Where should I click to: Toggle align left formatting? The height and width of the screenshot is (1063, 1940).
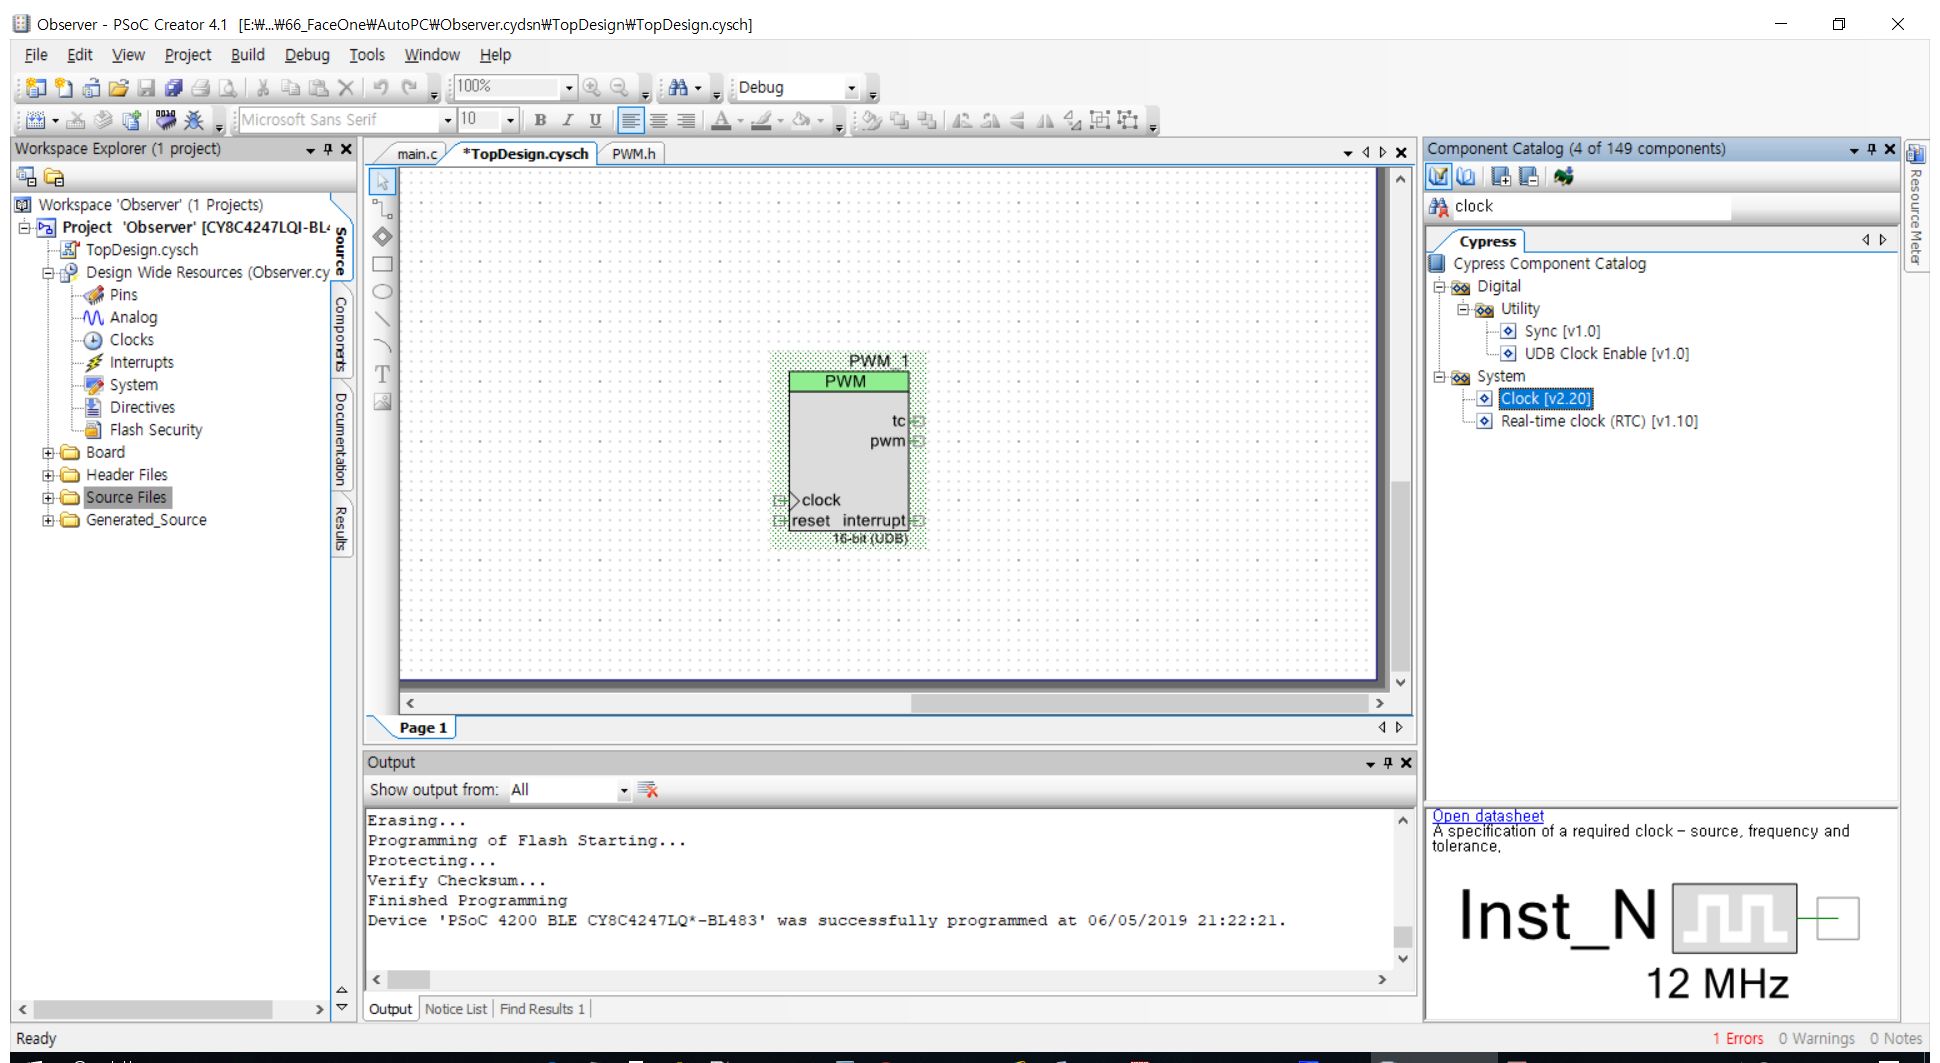(x=630, y=120)
